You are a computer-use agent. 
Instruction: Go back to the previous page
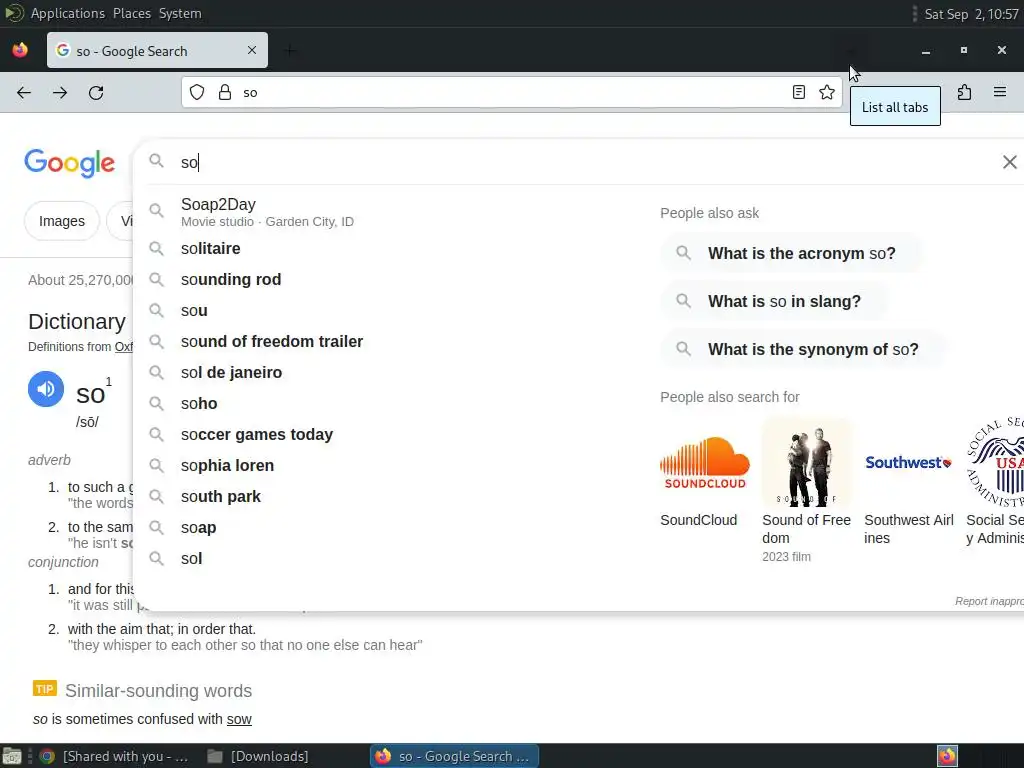24,93
